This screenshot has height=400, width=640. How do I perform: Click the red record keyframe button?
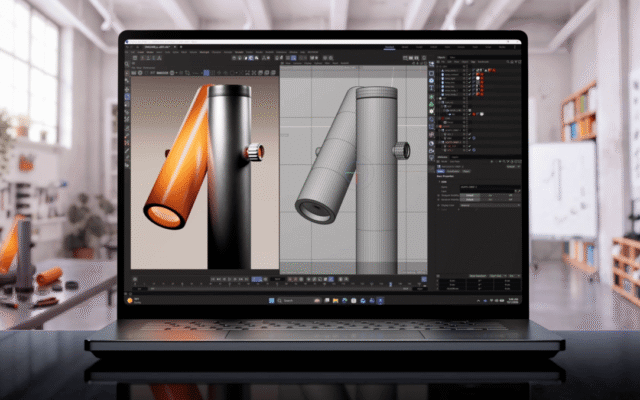coord(290,279)
